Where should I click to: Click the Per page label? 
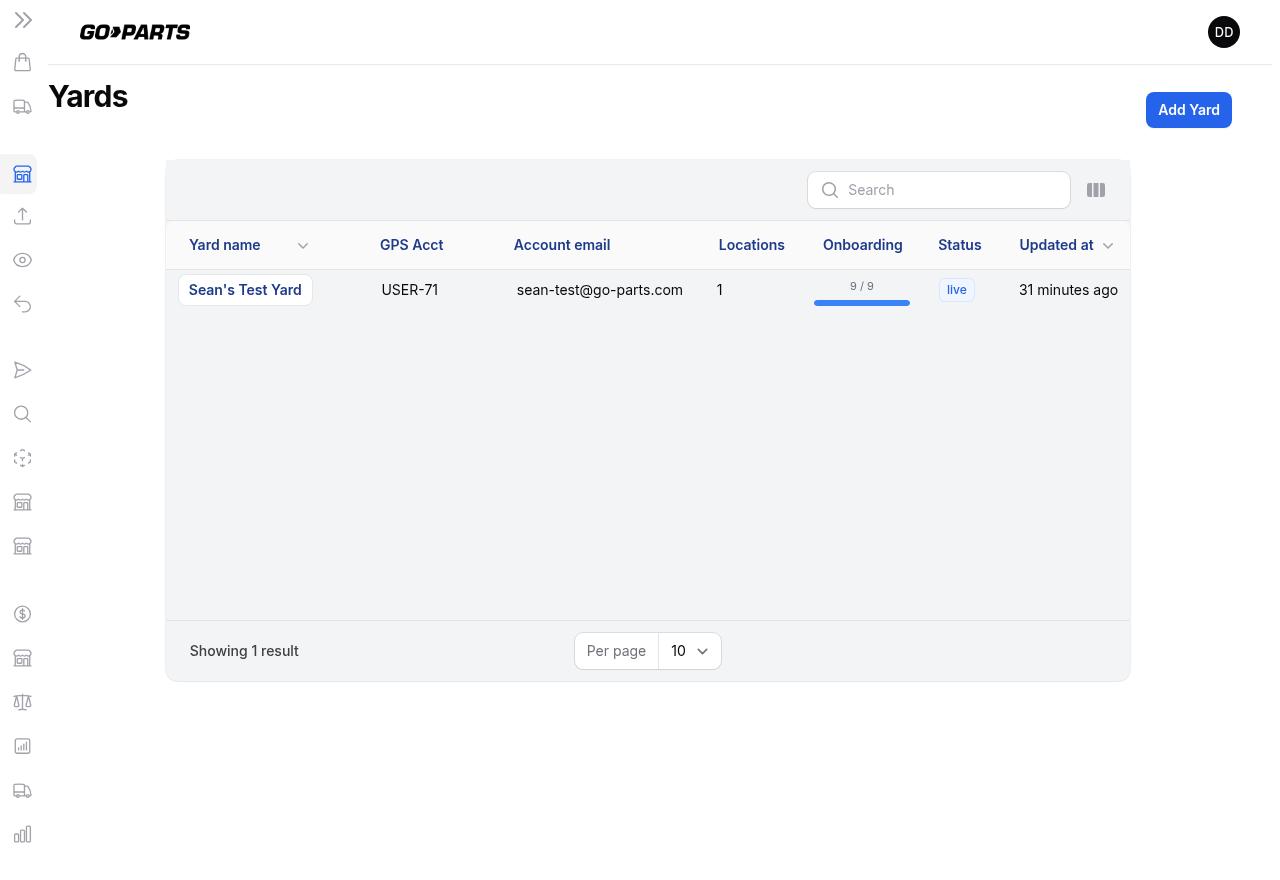[616, 651]
